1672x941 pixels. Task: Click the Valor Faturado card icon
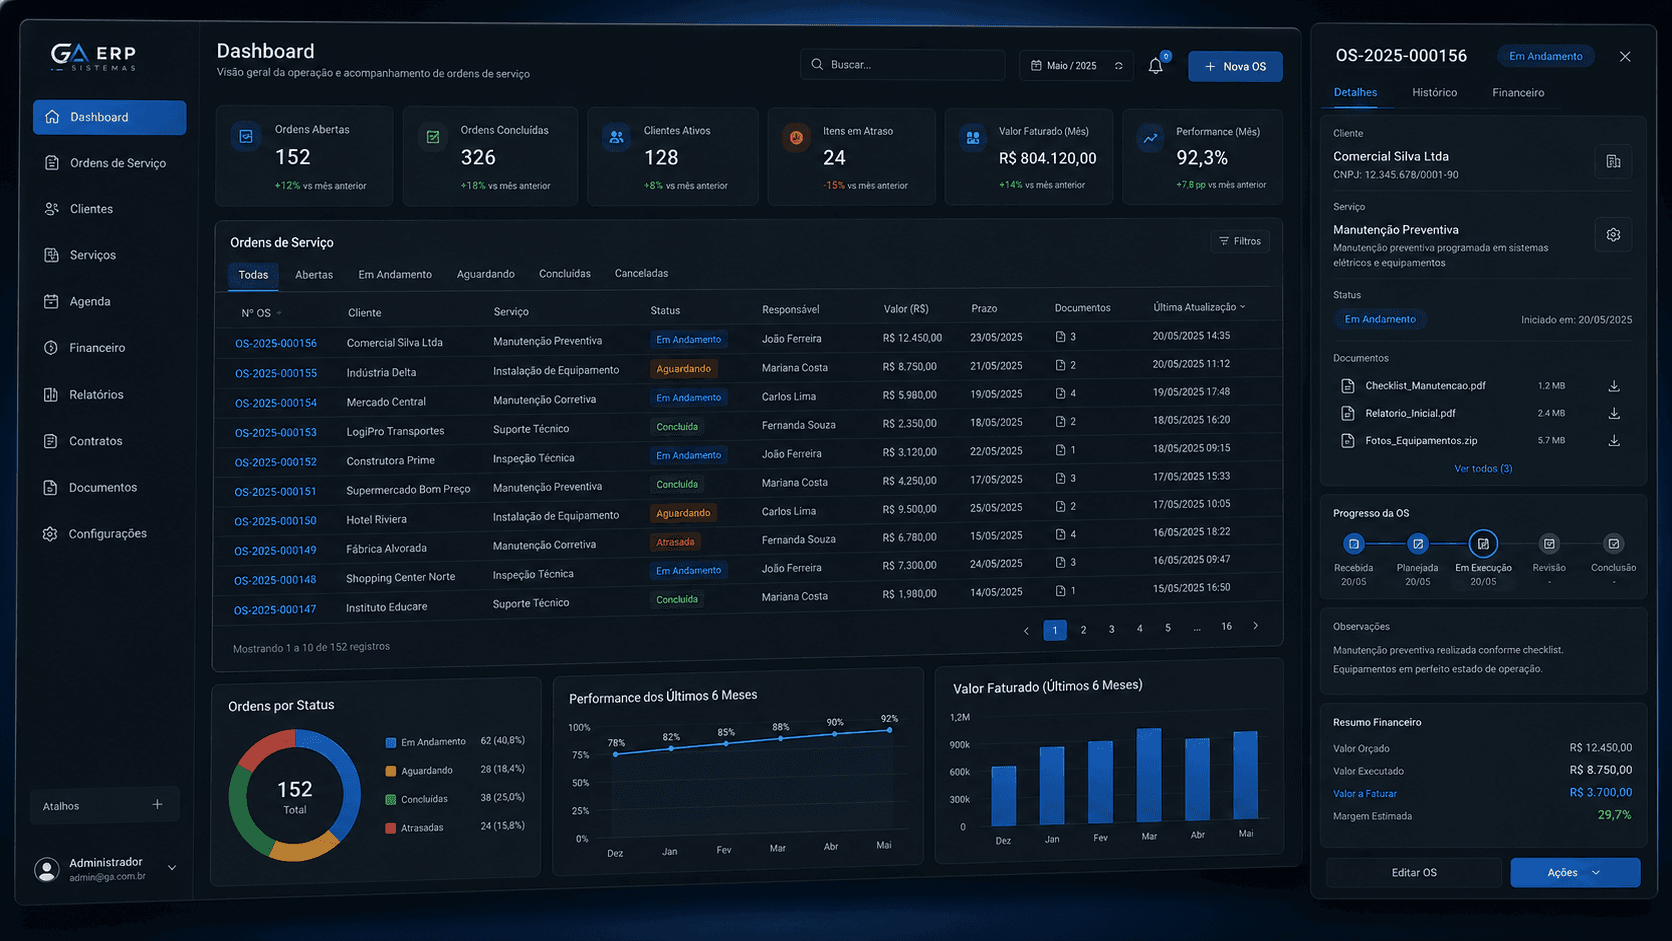[x=972, y=138]
